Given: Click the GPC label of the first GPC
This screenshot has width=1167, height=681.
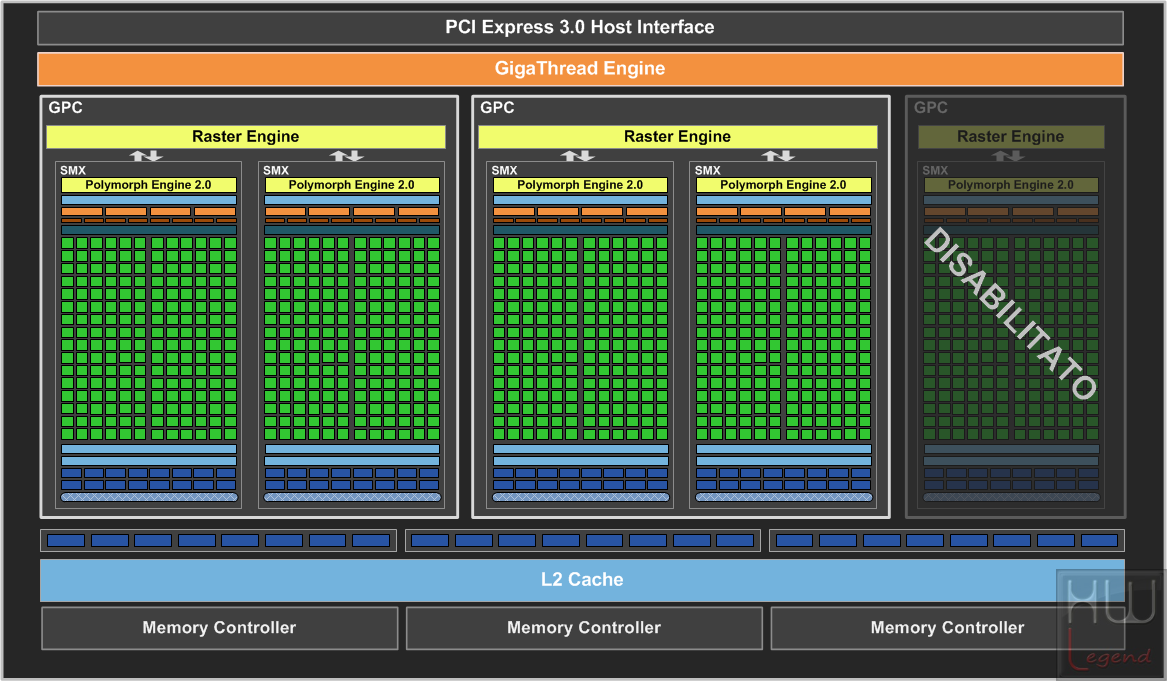Looking at the screenshot, I should point(65,107).
